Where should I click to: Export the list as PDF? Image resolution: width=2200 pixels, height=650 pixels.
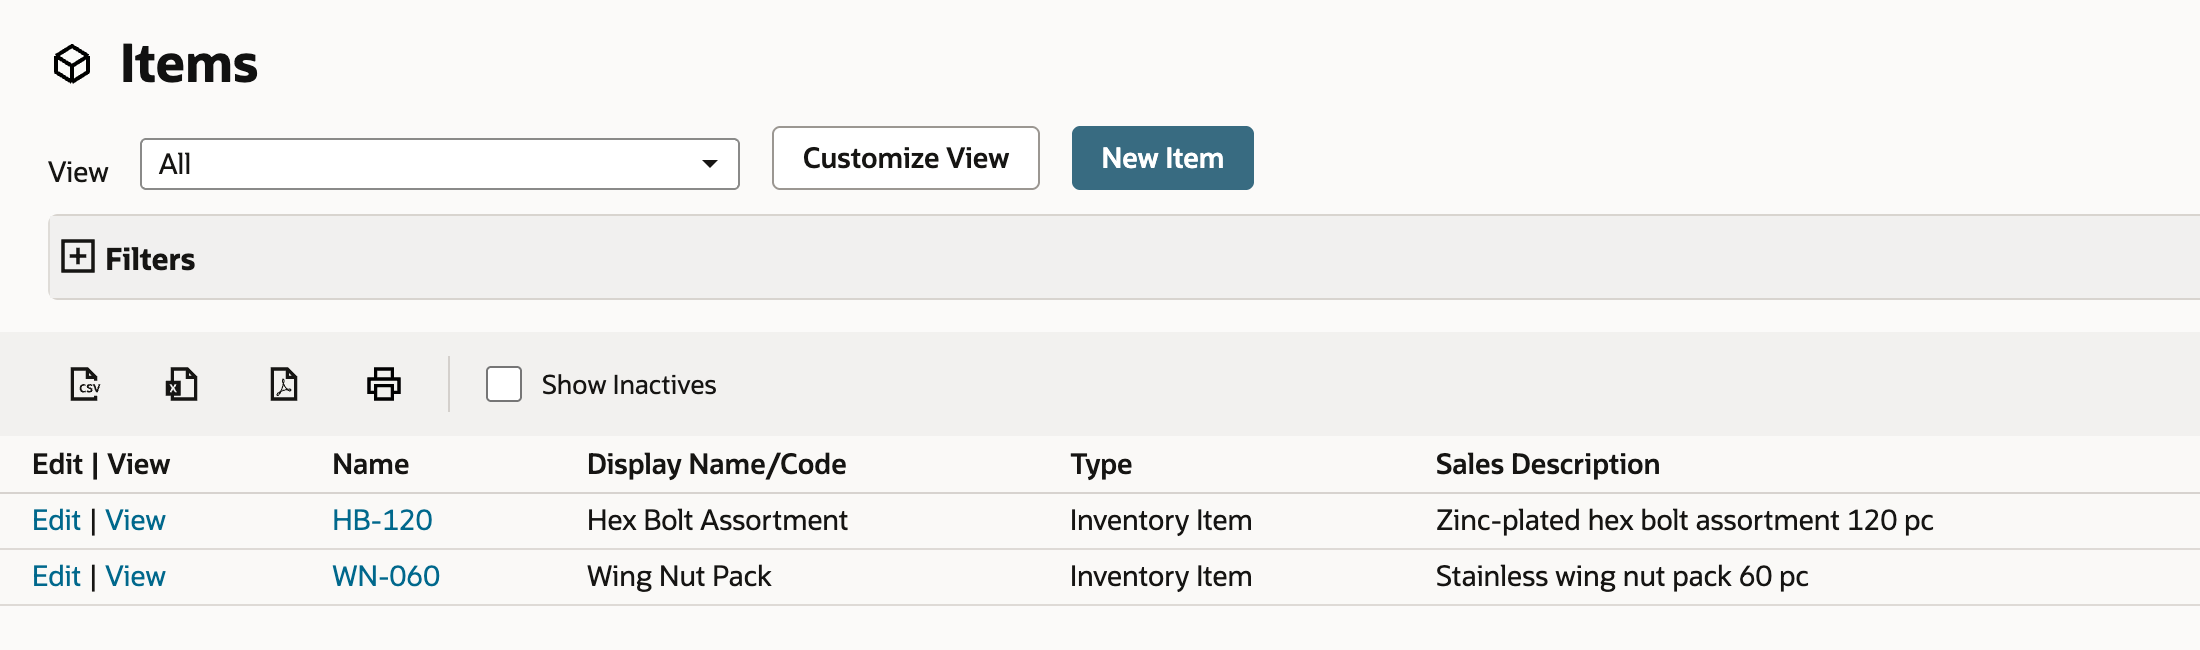tap(284, 384)
